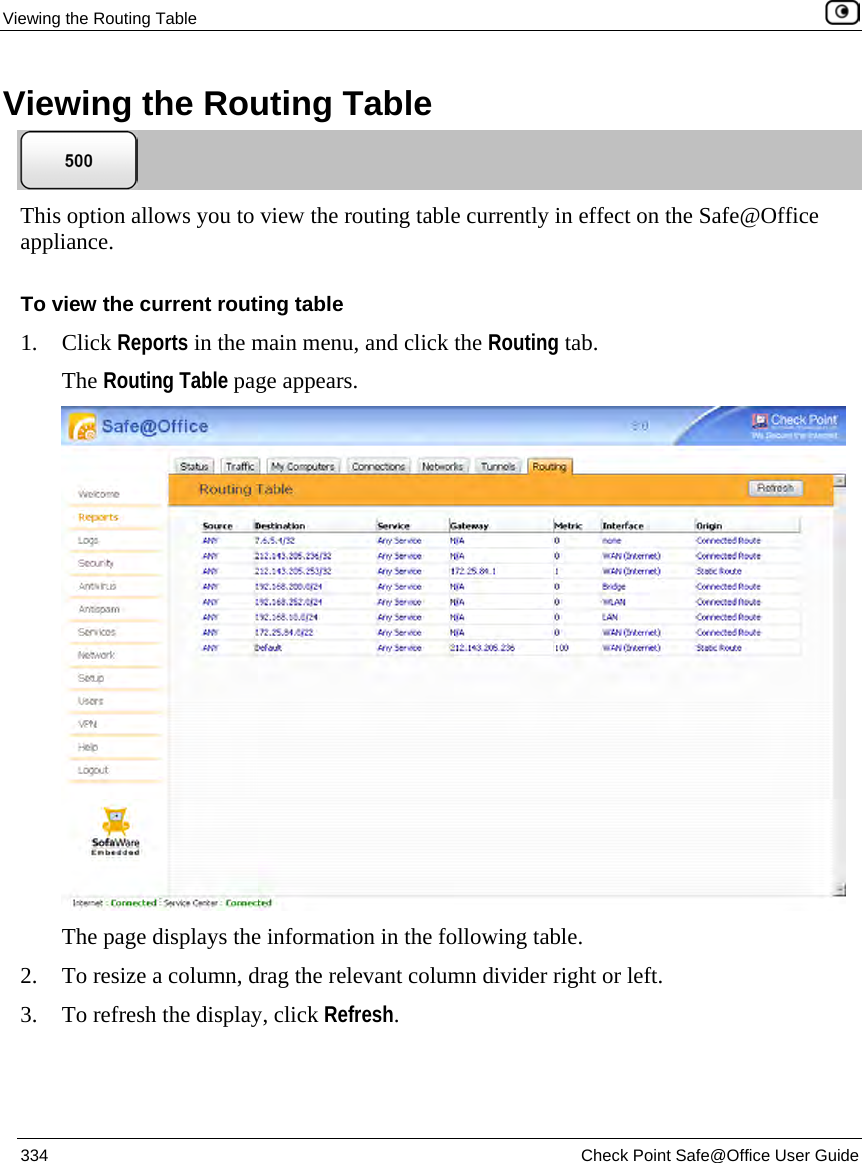The height and width of the screenshot is (1163, 862).
Task: Click the Source column header
Action: pos(217,525)
